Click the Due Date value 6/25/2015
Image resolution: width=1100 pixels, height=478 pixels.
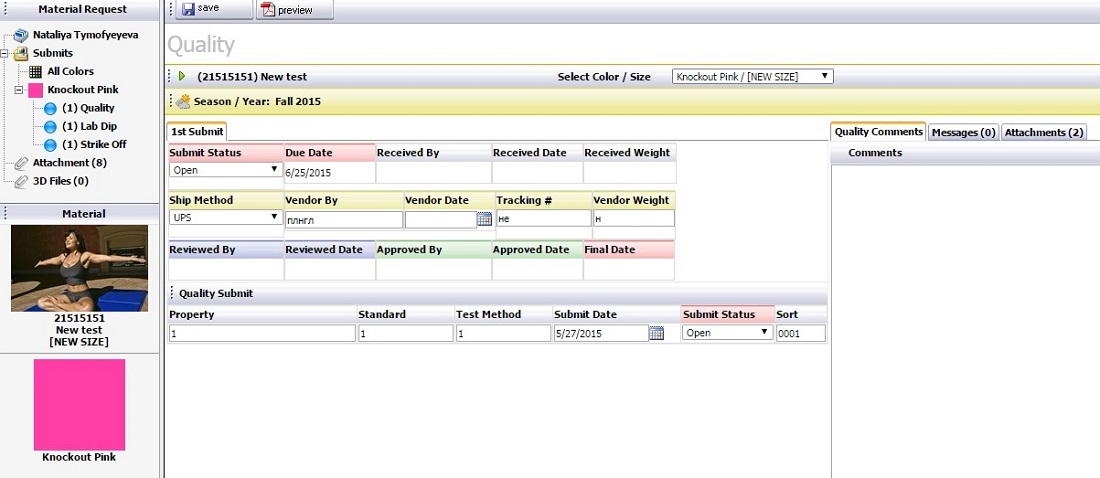tap(309, 173)
